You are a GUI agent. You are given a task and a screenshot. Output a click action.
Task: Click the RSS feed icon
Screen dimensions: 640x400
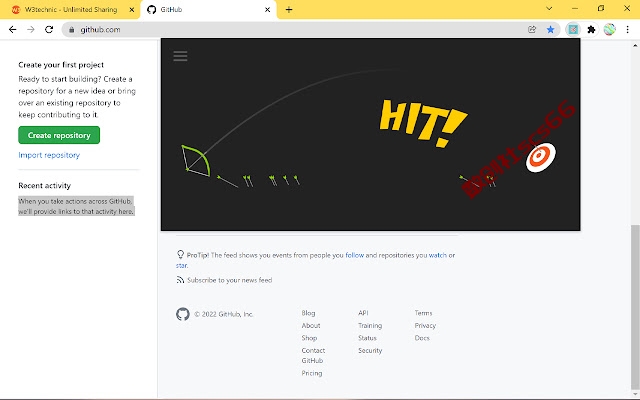click(180, 280)
